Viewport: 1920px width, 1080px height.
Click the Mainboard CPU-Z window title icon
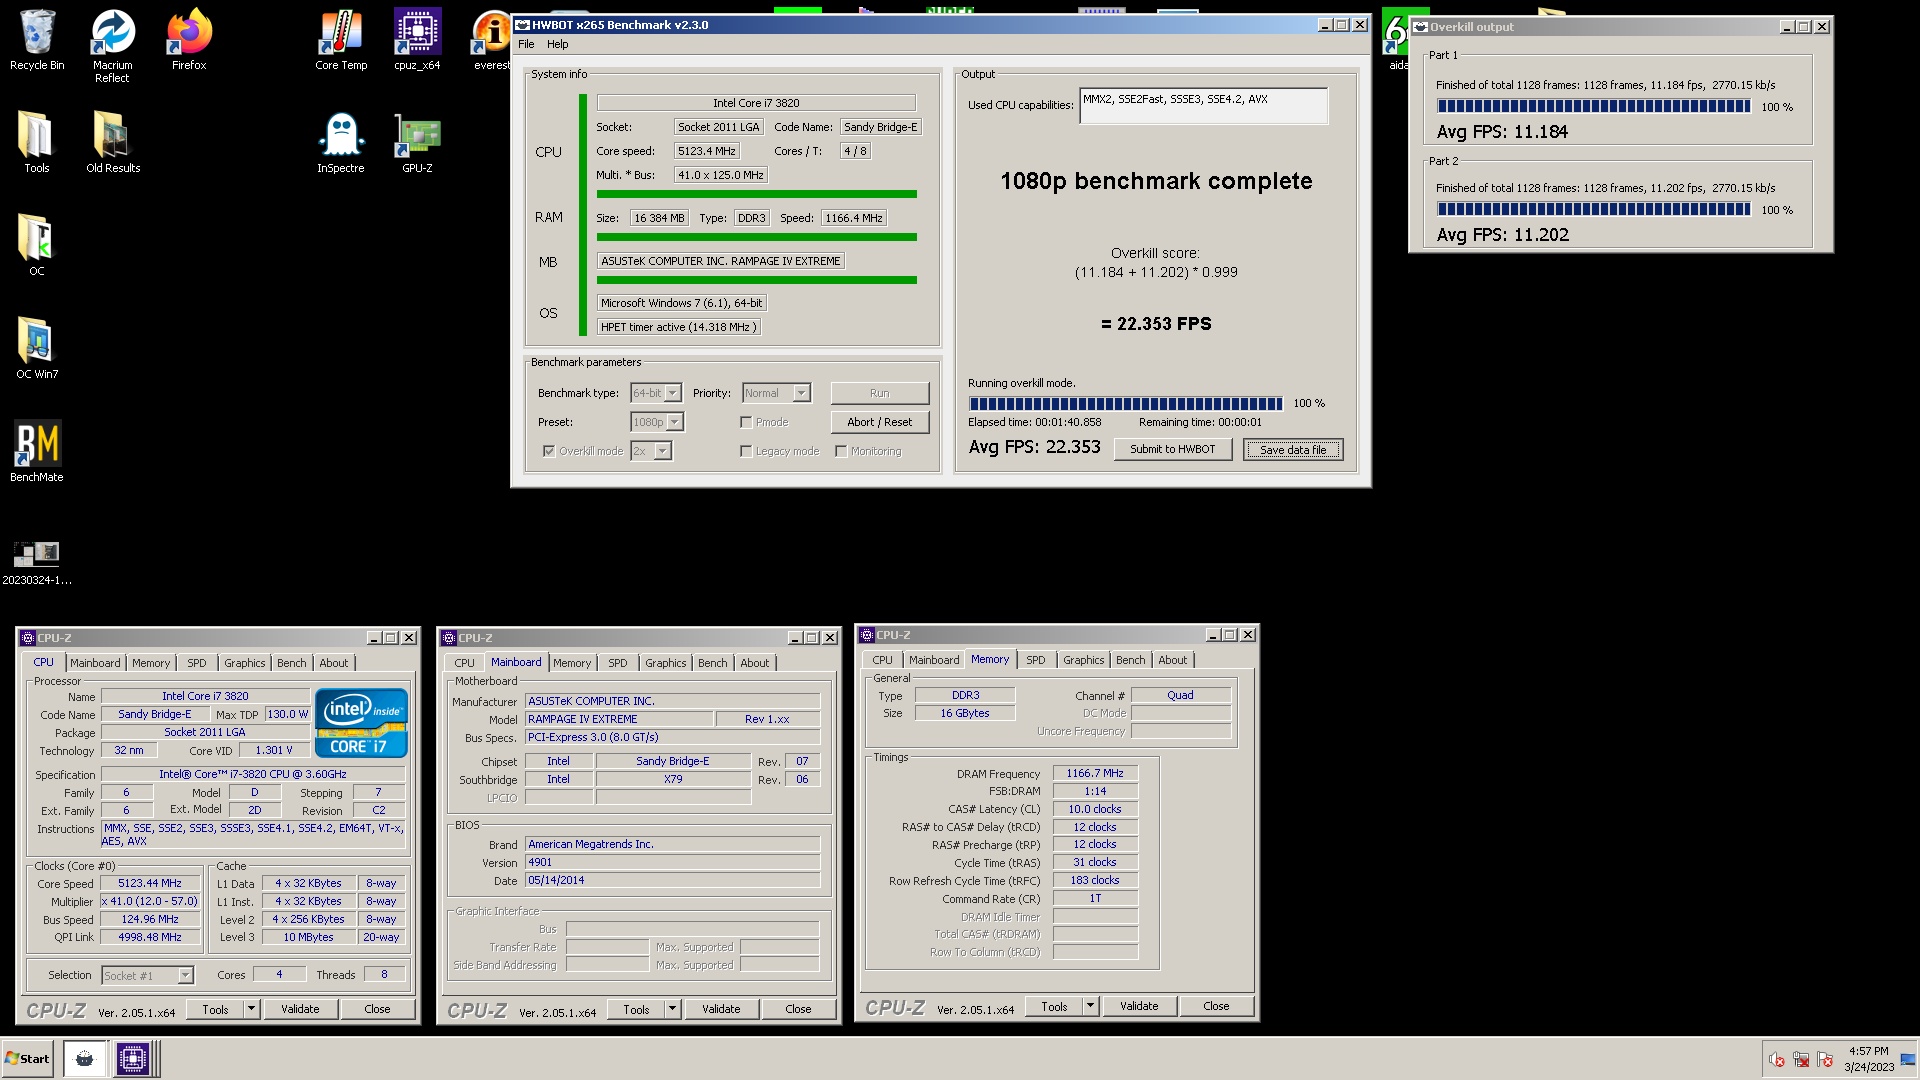449,638
